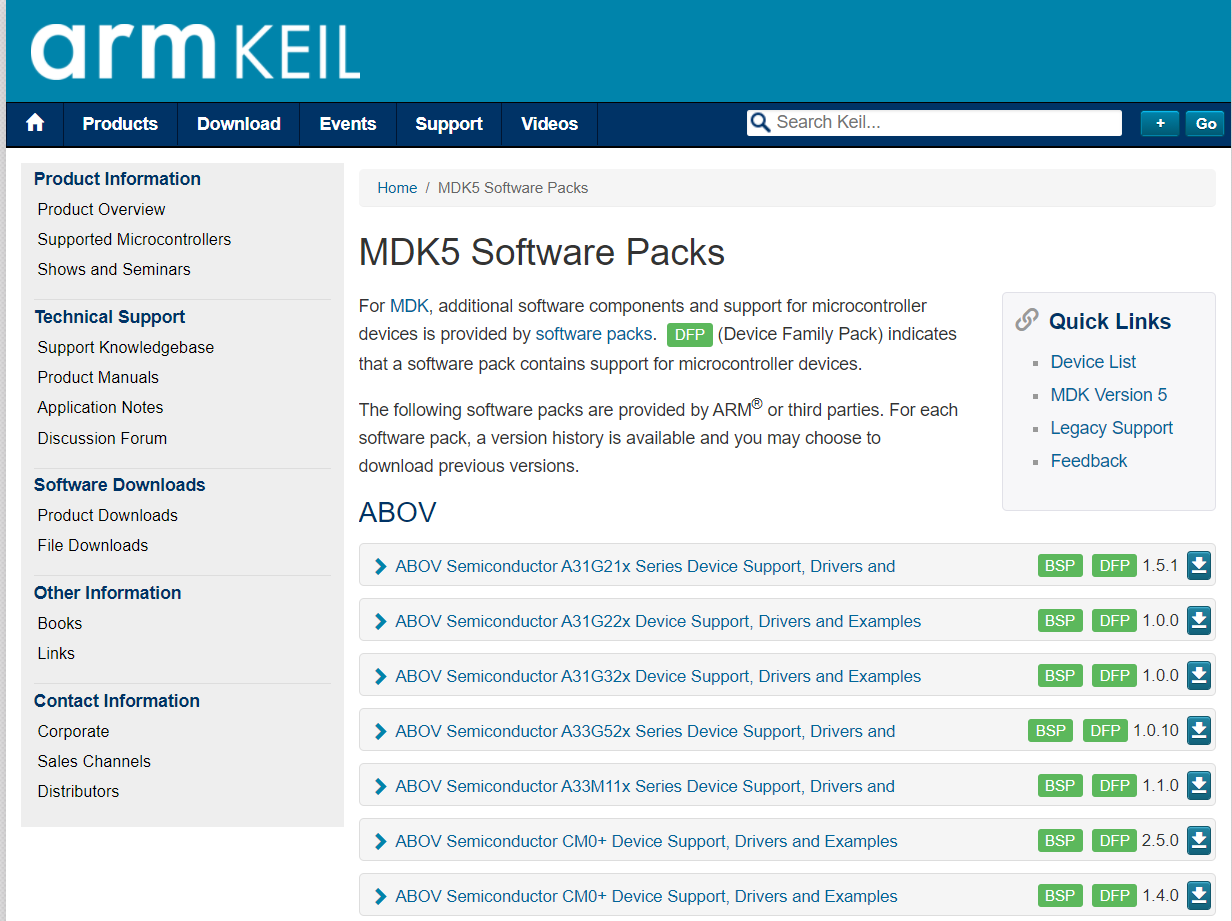Follow the software packs link

point(594,334)
